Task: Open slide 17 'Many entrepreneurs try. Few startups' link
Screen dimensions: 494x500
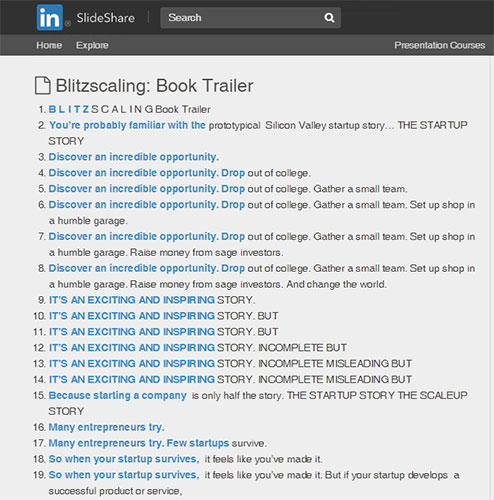Action: [139, 443]
